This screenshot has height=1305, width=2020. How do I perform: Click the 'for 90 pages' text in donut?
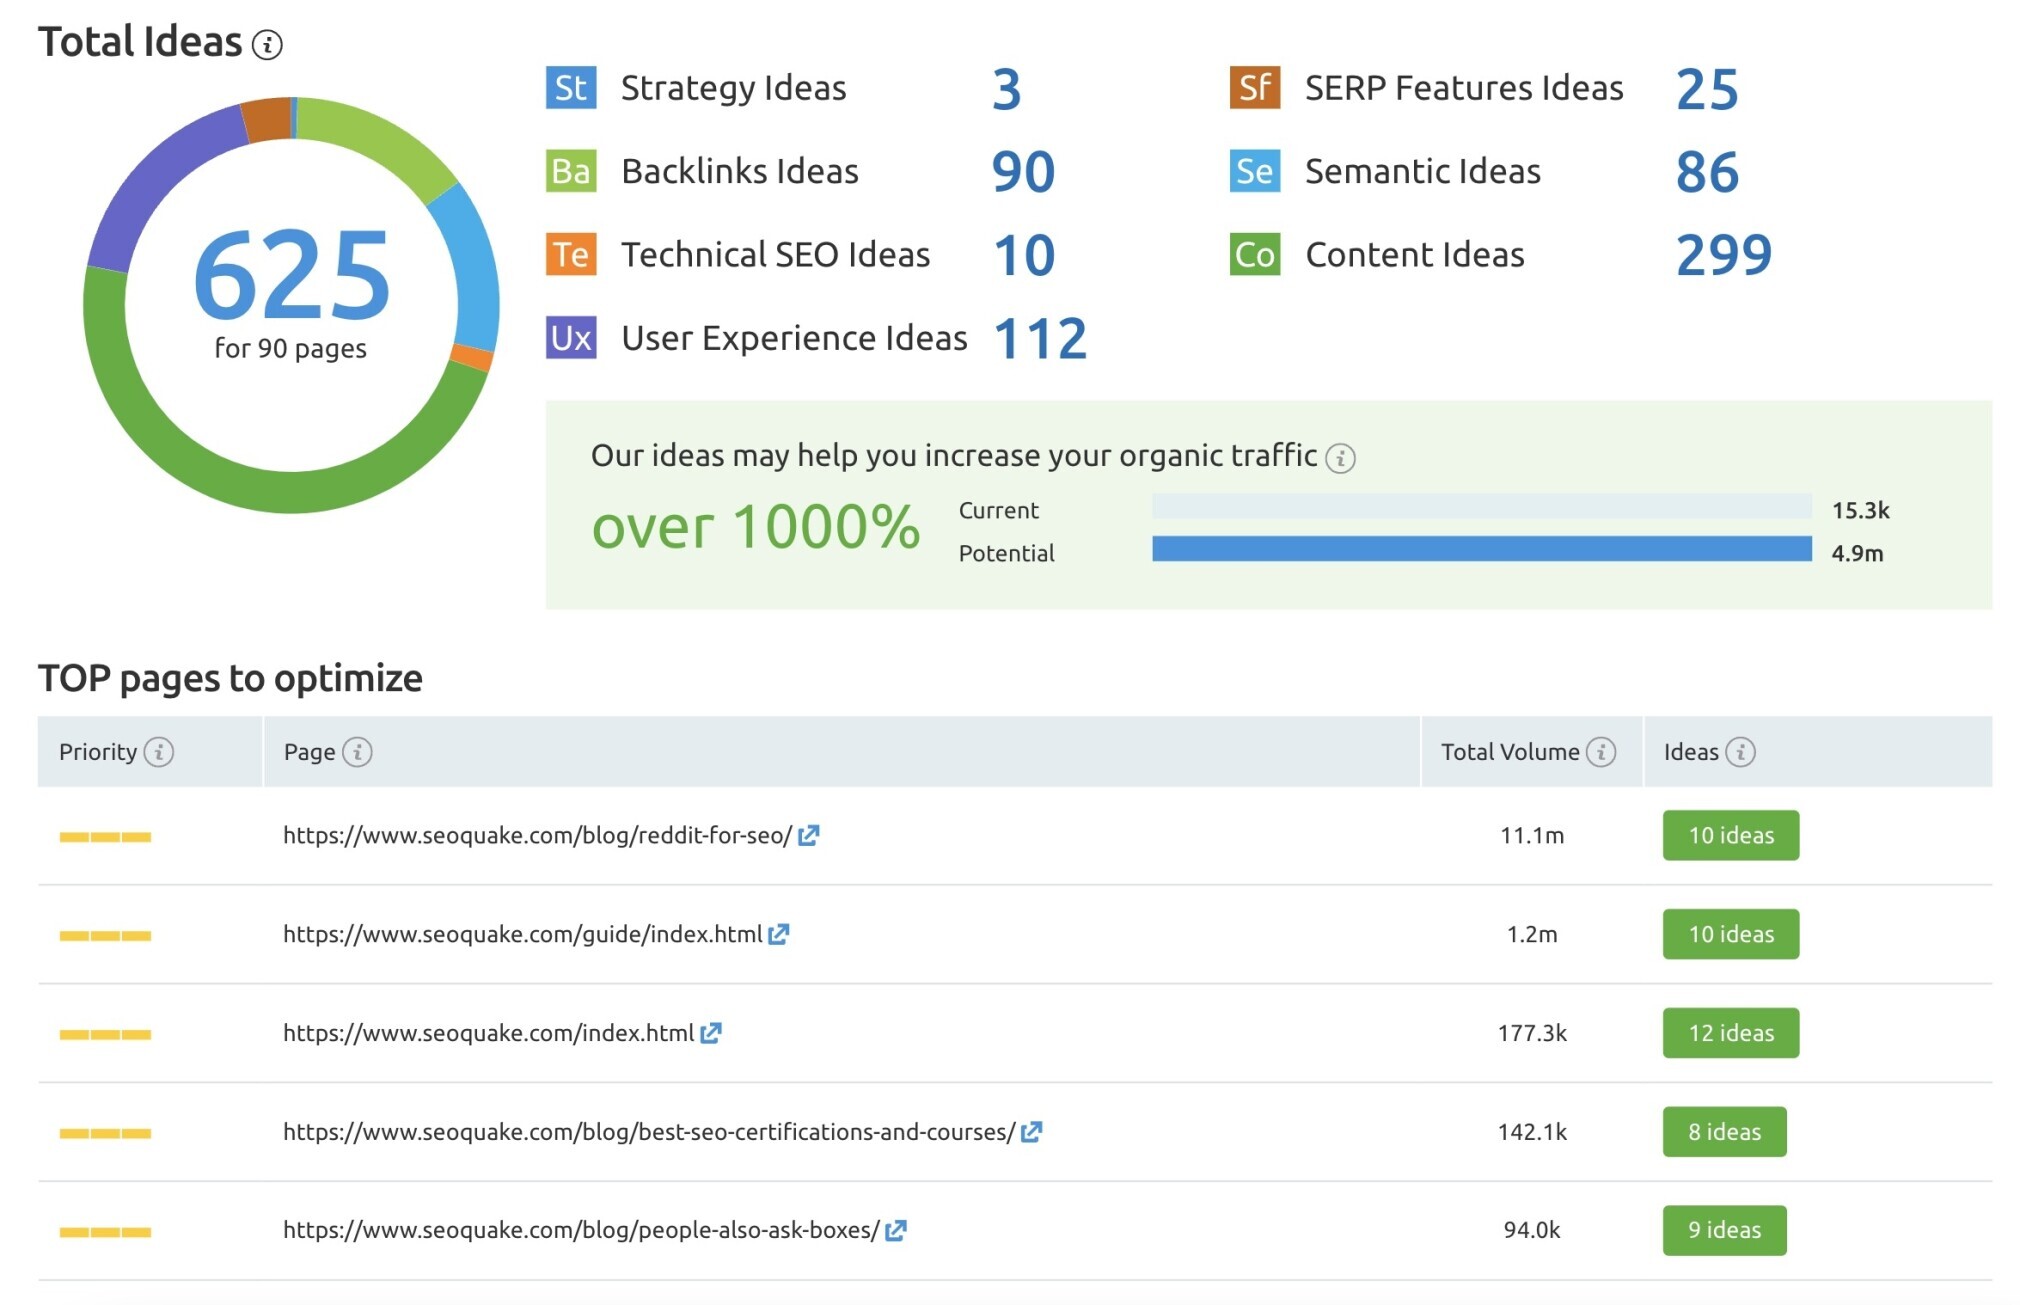click(291, 349)
